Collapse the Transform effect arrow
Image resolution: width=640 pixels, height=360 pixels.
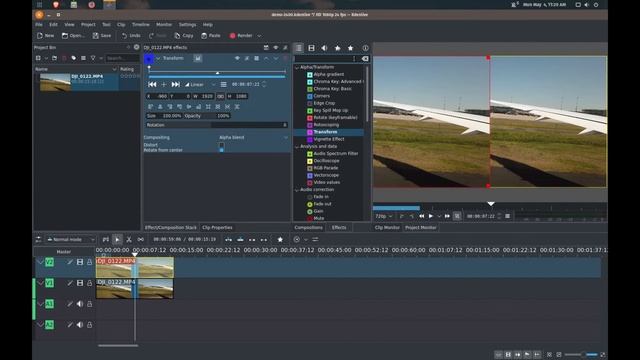pyautogui.click(x=158, y=58)
